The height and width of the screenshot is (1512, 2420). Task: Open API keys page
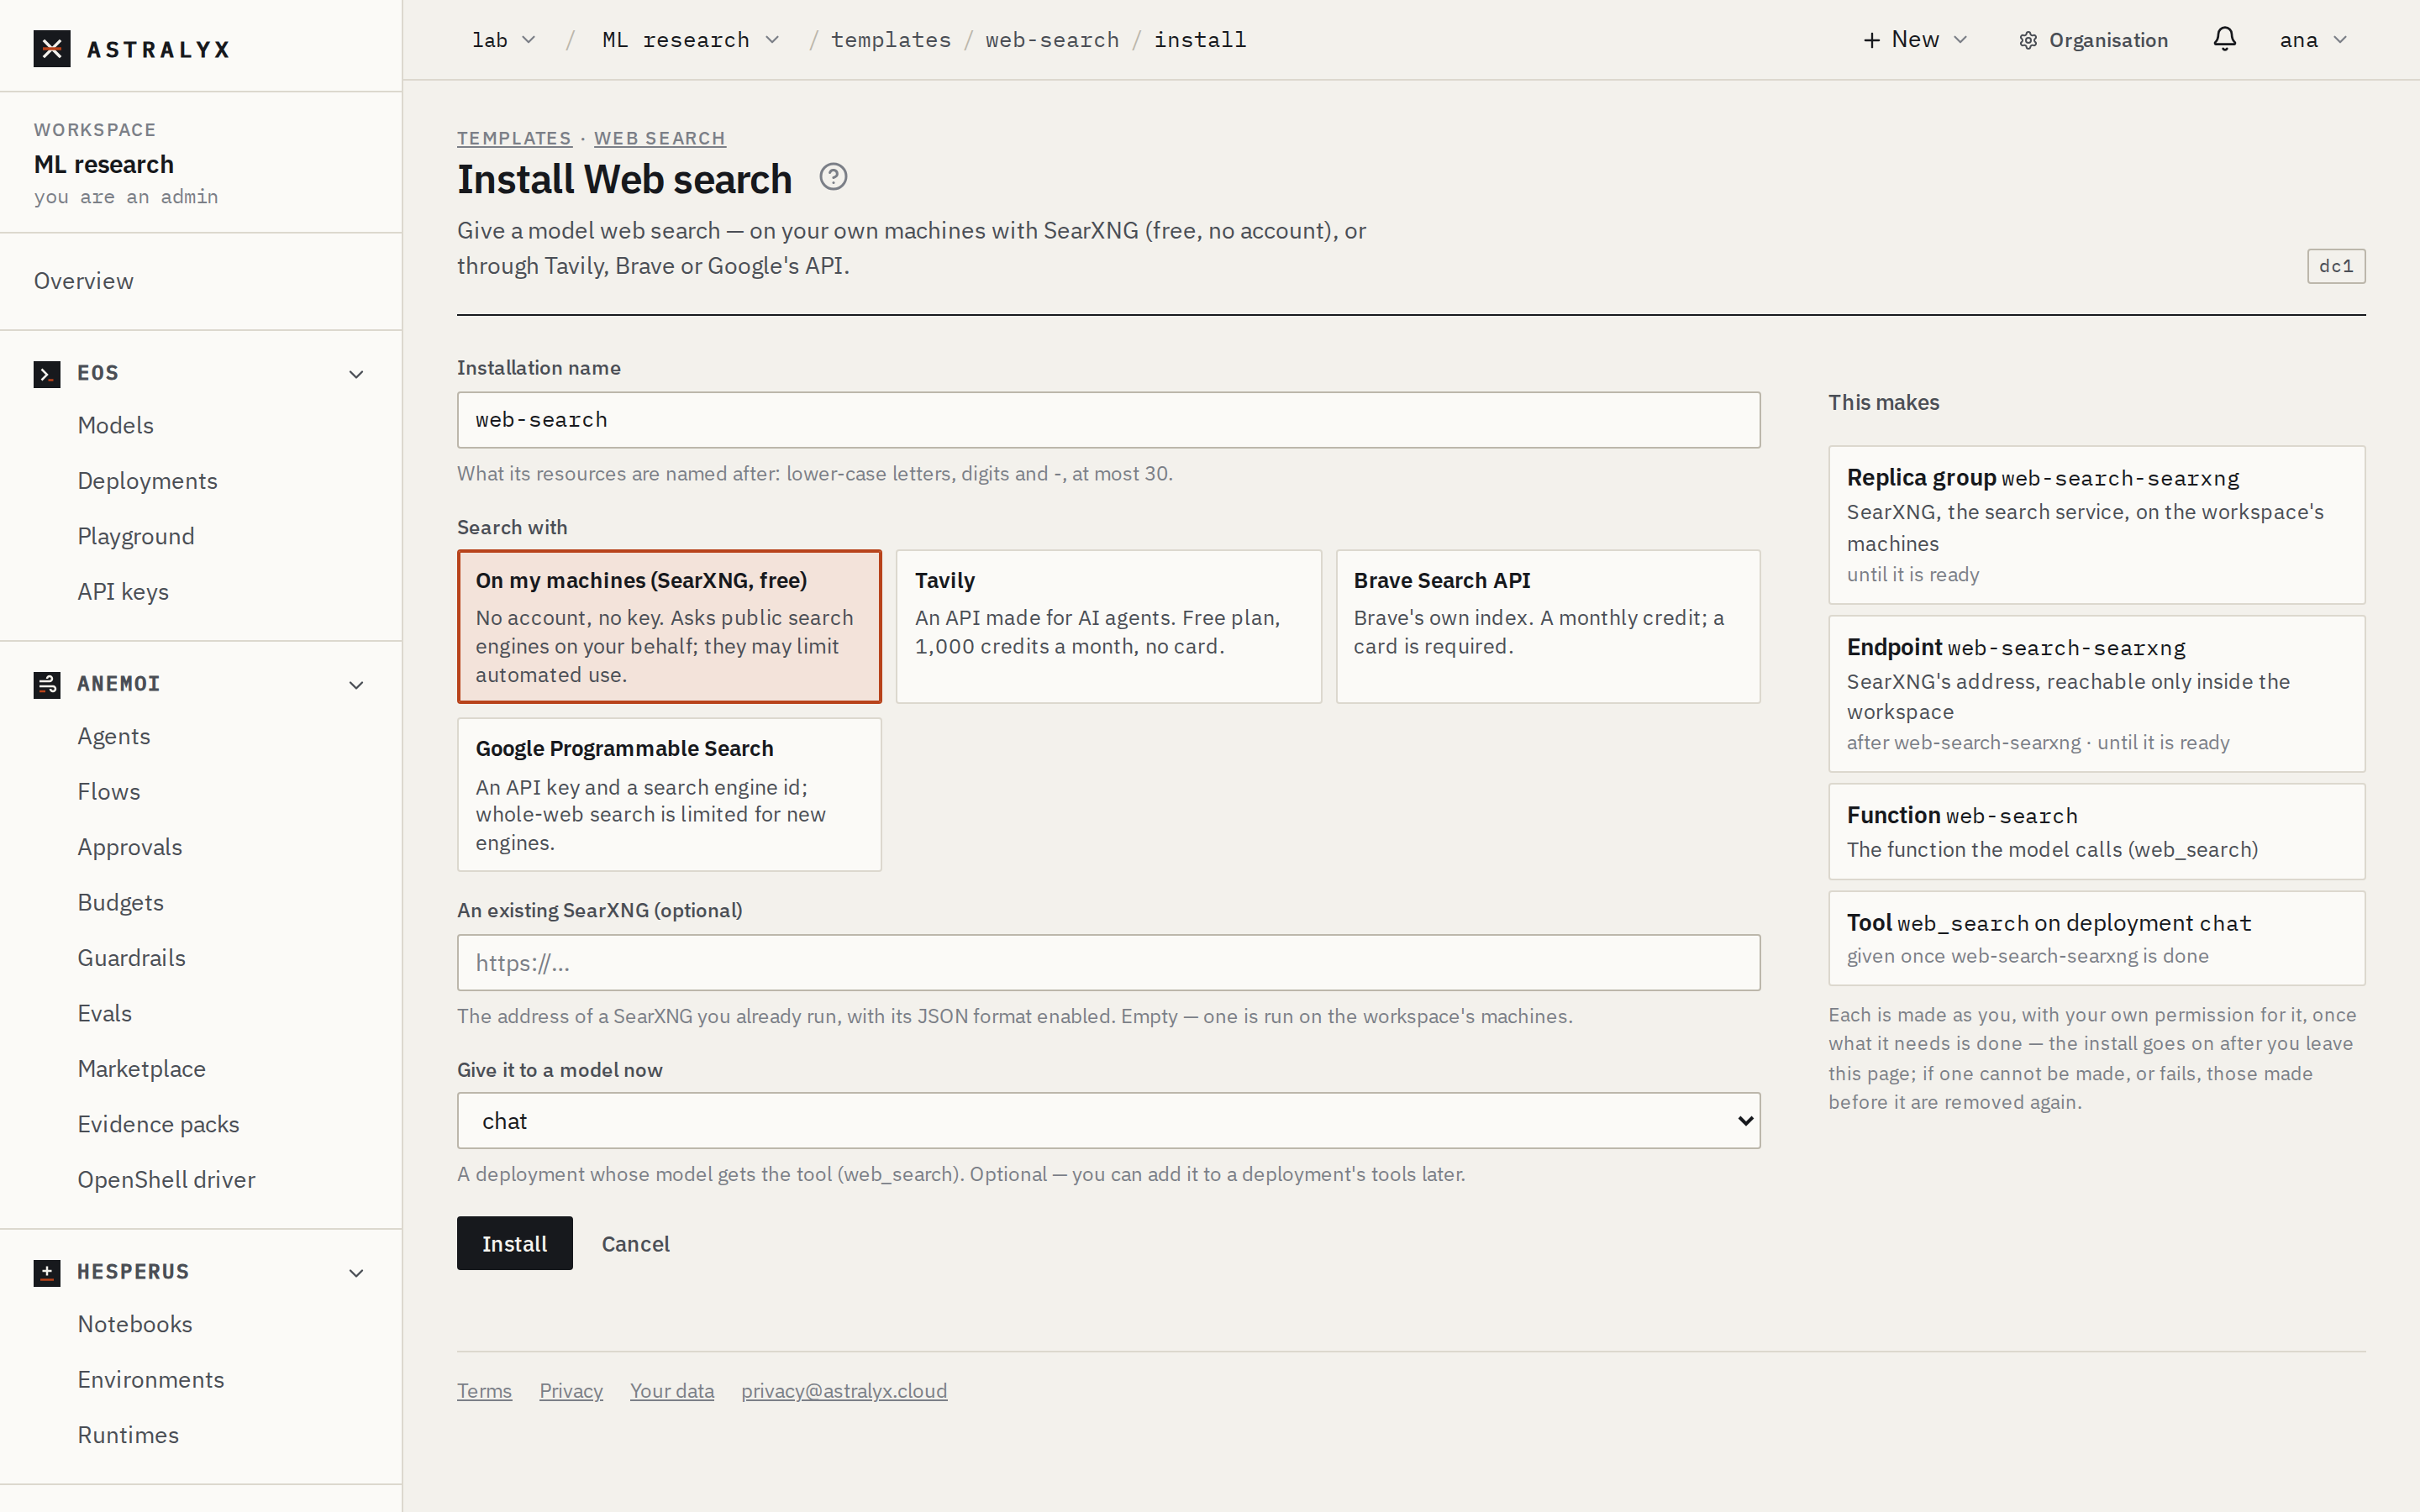coord(123,592)
